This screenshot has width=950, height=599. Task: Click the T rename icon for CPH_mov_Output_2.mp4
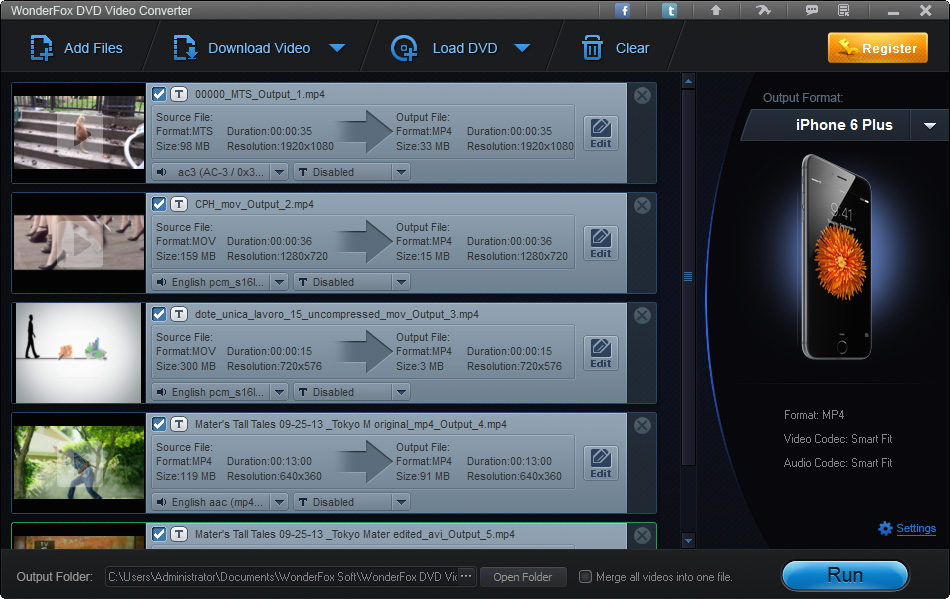point(178,204)
